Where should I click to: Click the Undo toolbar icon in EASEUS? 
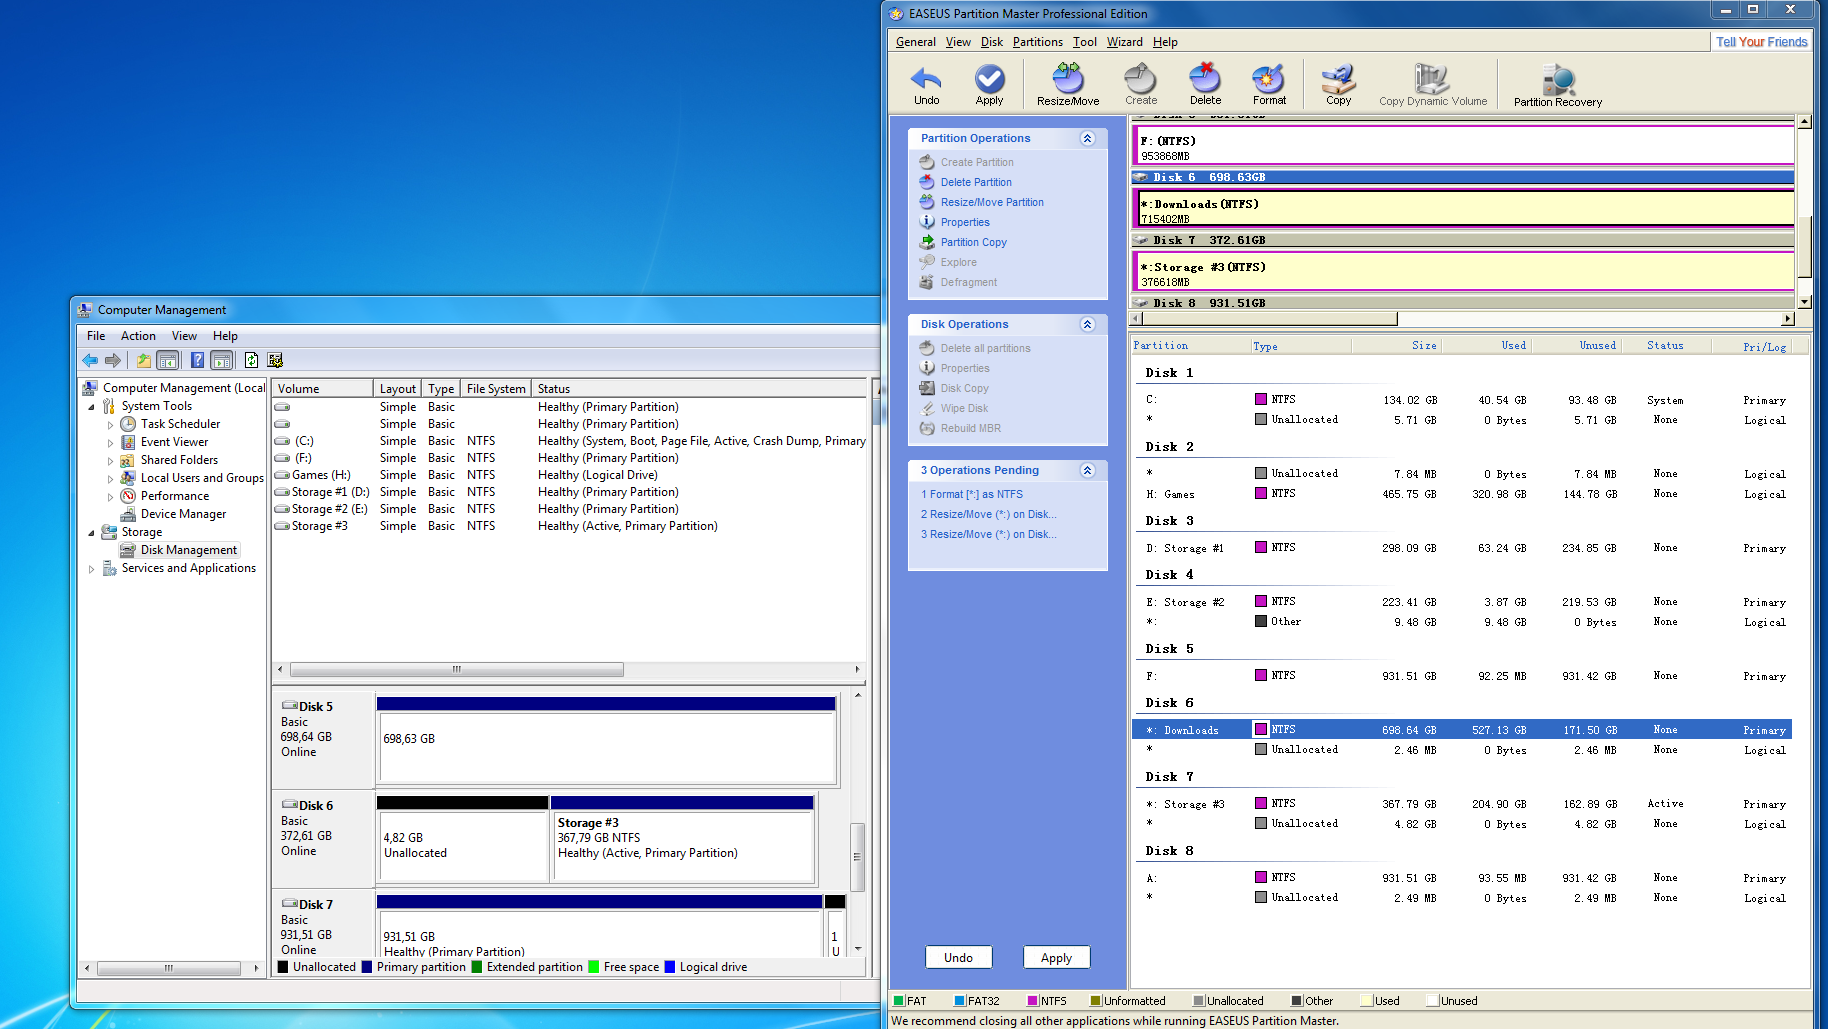[x=926, y=85]
